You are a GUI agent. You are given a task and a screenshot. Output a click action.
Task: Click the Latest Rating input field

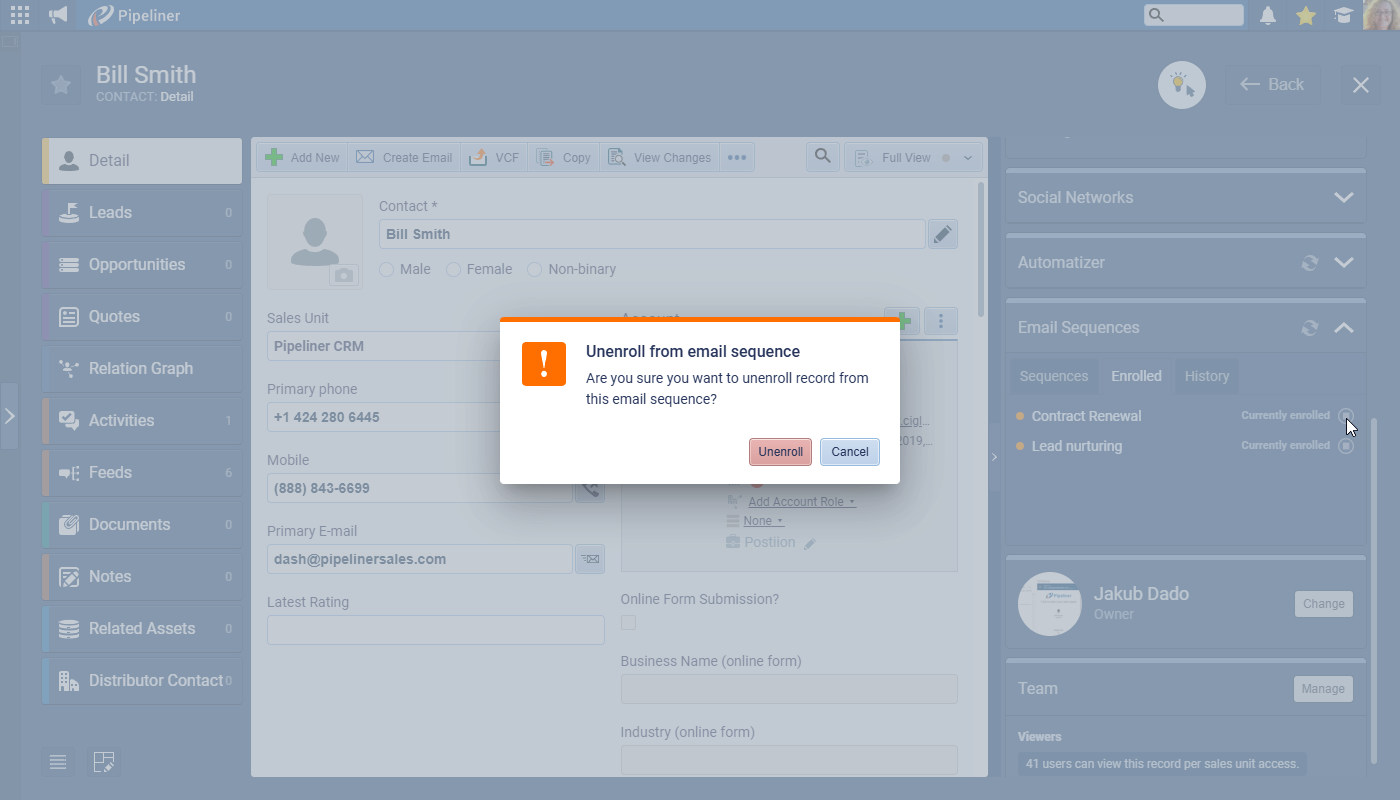pos(435,630)
